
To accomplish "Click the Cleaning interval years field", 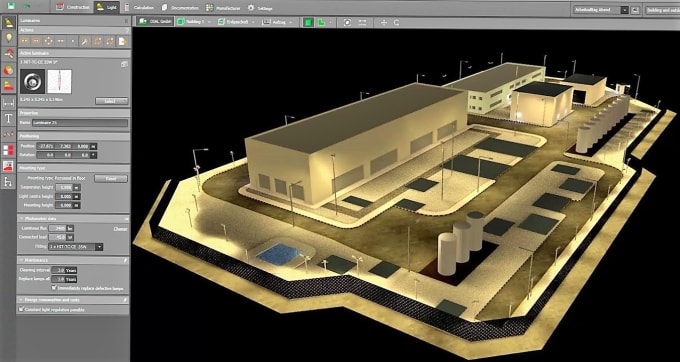I will tap(58, 270).
